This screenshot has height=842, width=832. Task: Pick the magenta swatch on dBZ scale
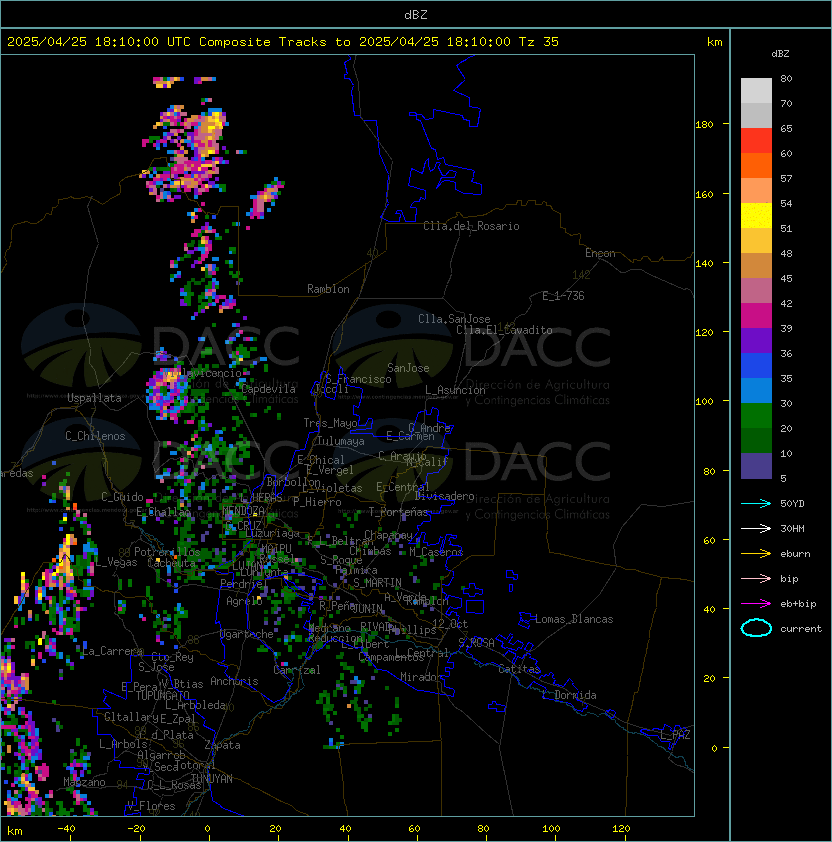tap(756, 315)
